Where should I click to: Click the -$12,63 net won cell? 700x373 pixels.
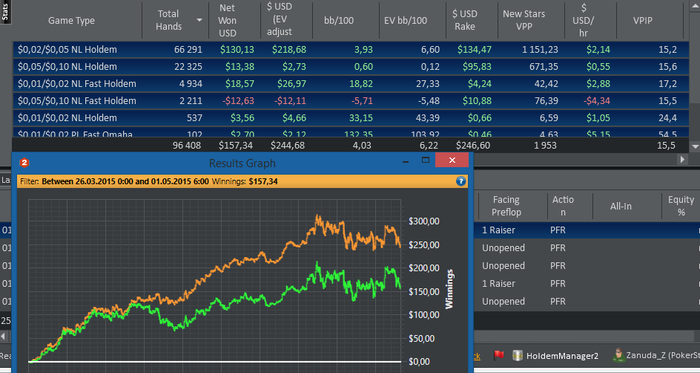[x=238, y=101]
